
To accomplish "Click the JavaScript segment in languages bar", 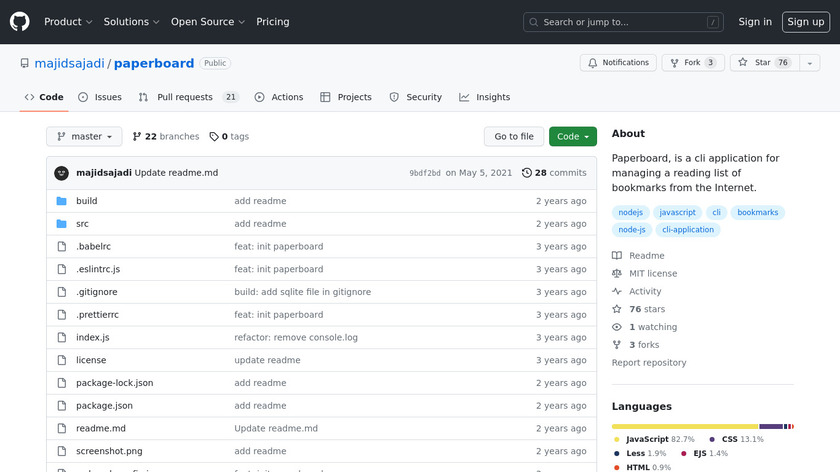I will coord(685,426).
